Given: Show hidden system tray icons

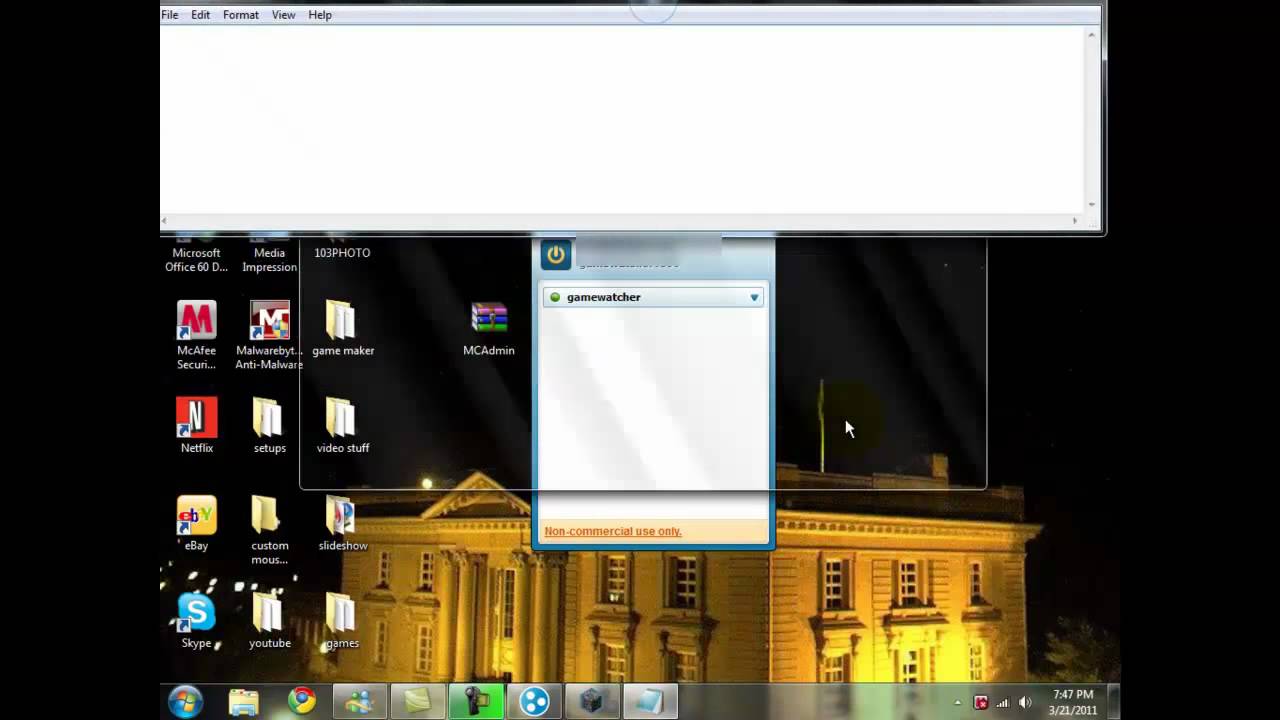Looking at the screenshot, I should [x=958, y=703].
